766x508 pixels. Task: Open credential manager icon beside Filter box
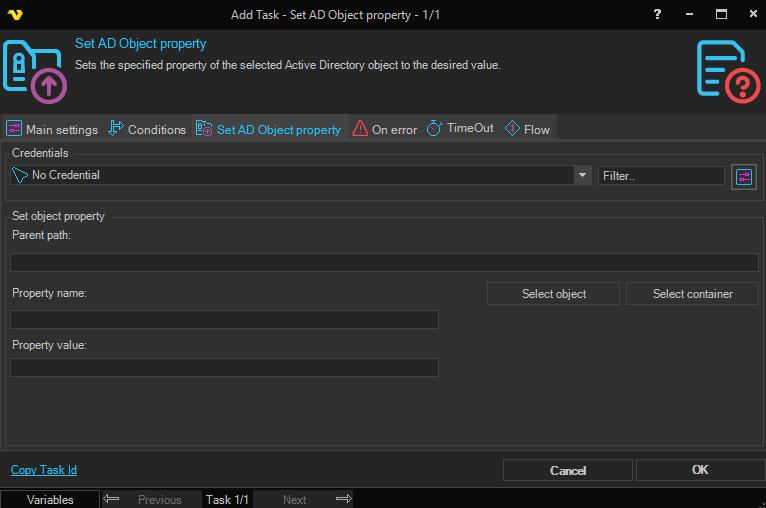pyautogui.click(x=743, y=176)
